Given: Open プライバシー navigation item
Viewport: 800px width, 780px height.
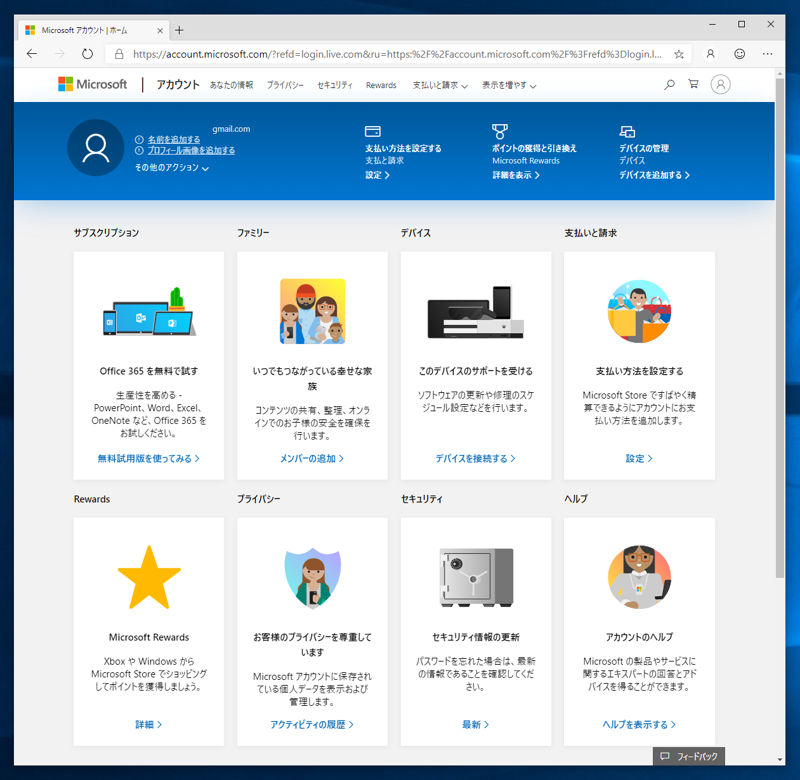Looking at the screenshot, I should (x=285, y=85).
